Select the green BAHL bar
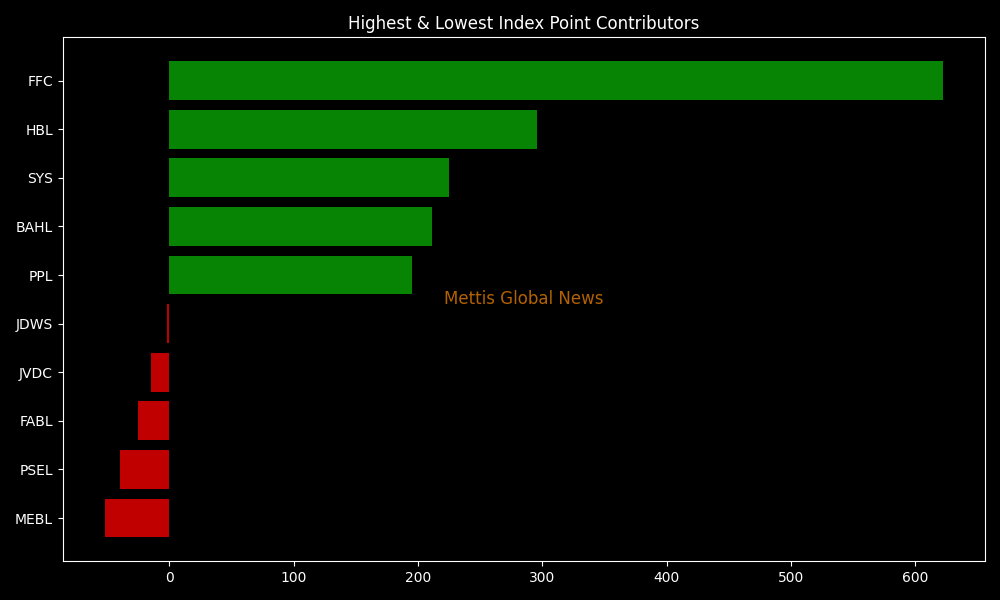 [x=300, y=226]
